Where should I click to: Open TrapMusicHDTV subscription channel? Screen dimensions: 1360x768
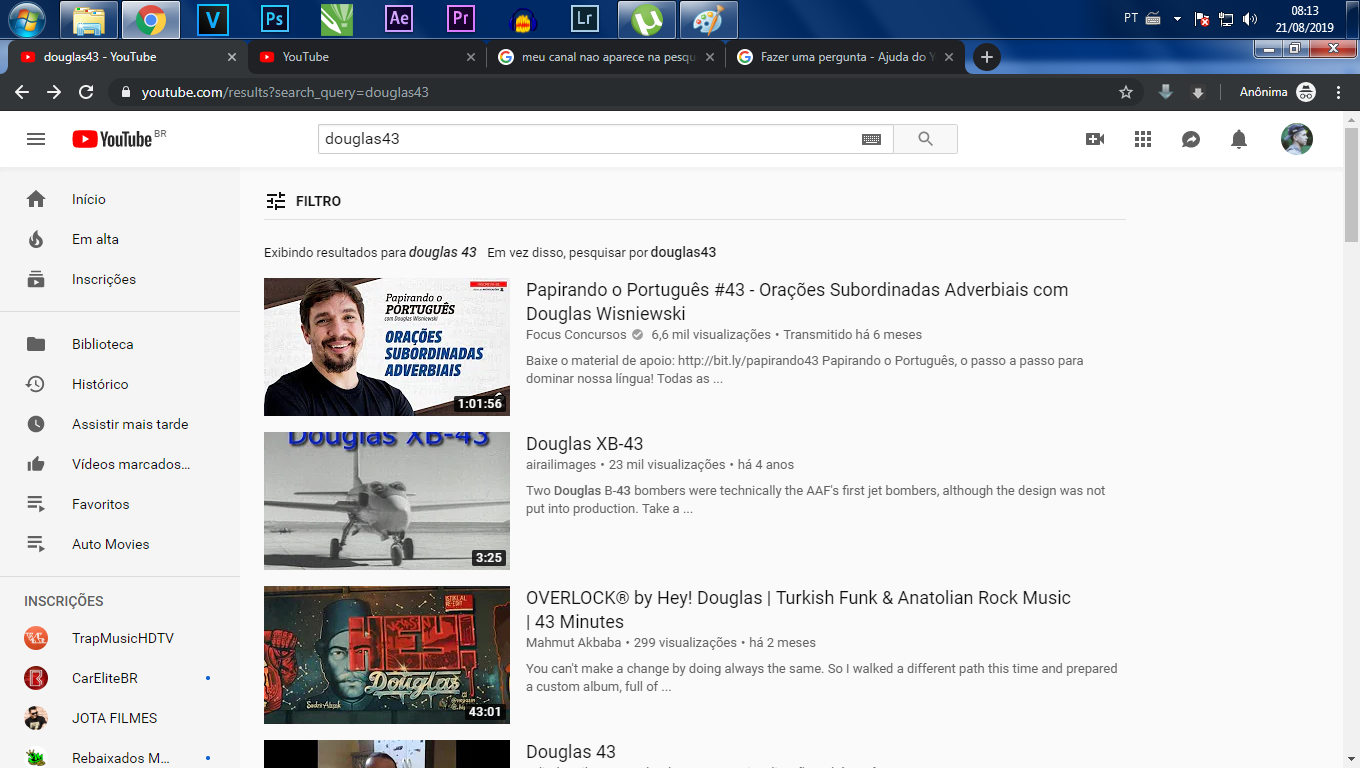click(120, 638)
